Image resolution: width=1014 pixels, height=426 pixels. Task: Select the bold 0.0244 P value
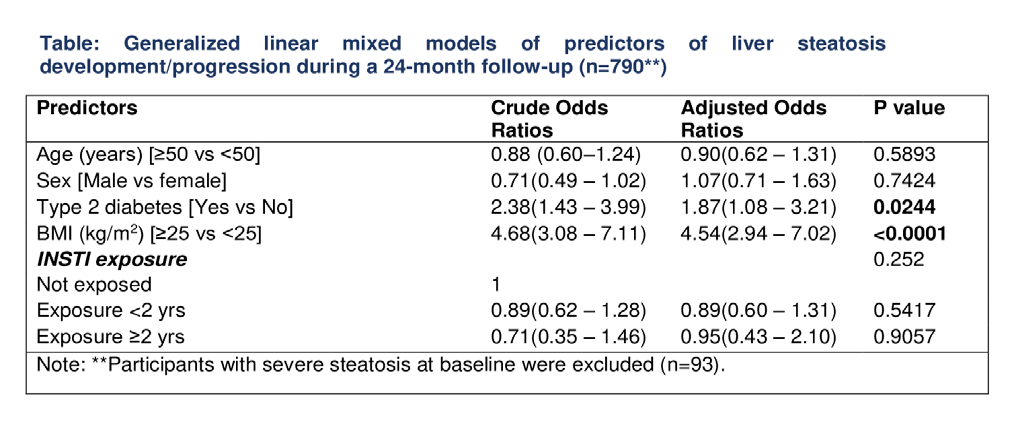pyautogui.click(x=904, y=209)
